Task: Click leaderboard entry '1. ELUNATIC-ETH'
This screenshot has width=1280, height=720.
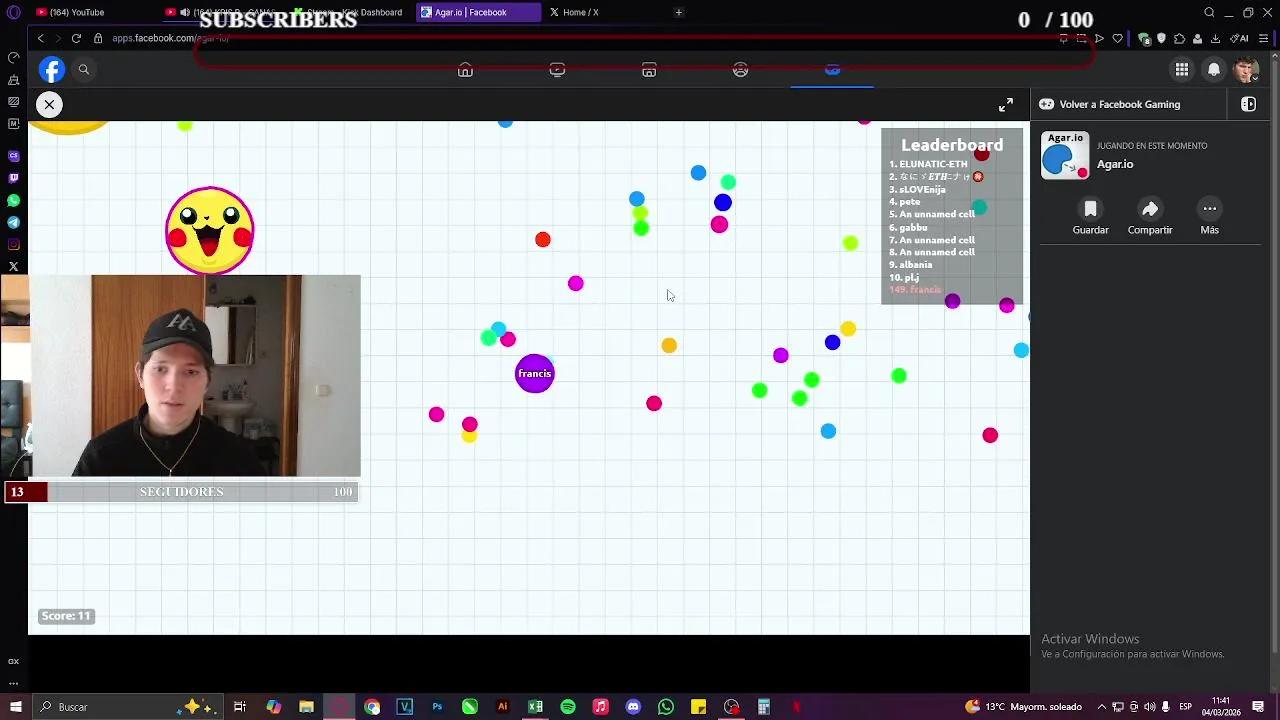Action: click(929, 164)
